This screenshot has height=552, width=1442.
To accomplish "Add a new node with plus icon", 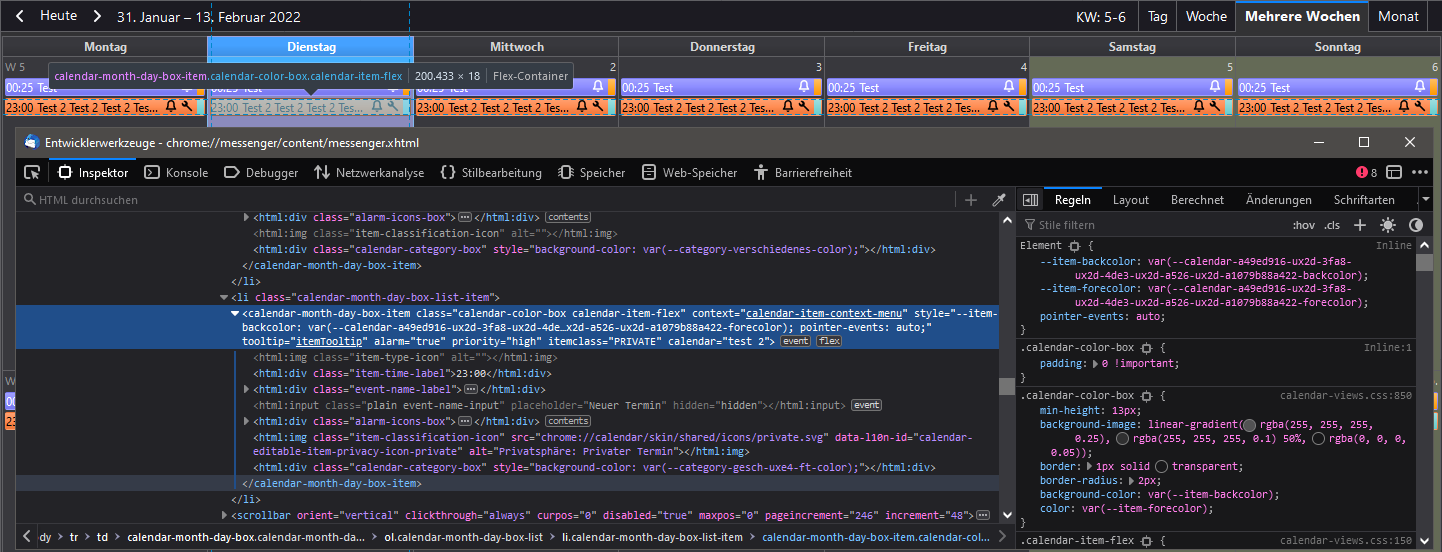I will (970, 200).
